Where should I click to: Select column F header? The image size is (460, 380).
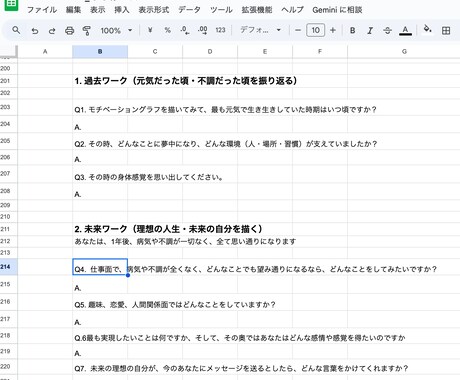tap(320, 52)
